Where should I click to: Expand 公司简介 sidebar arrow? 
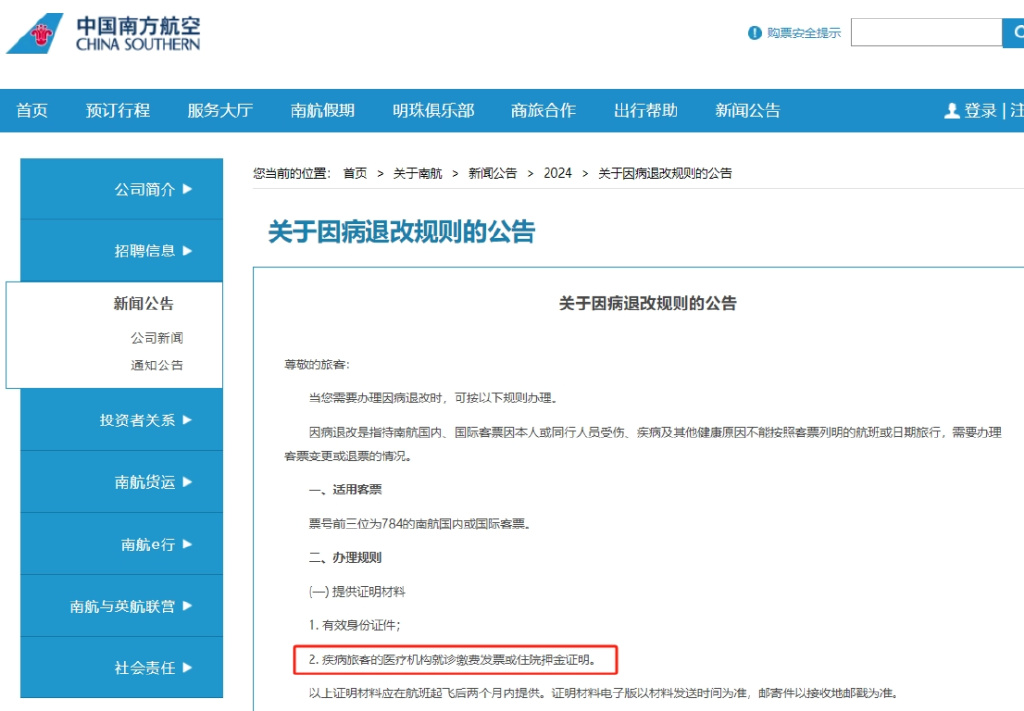187,189
